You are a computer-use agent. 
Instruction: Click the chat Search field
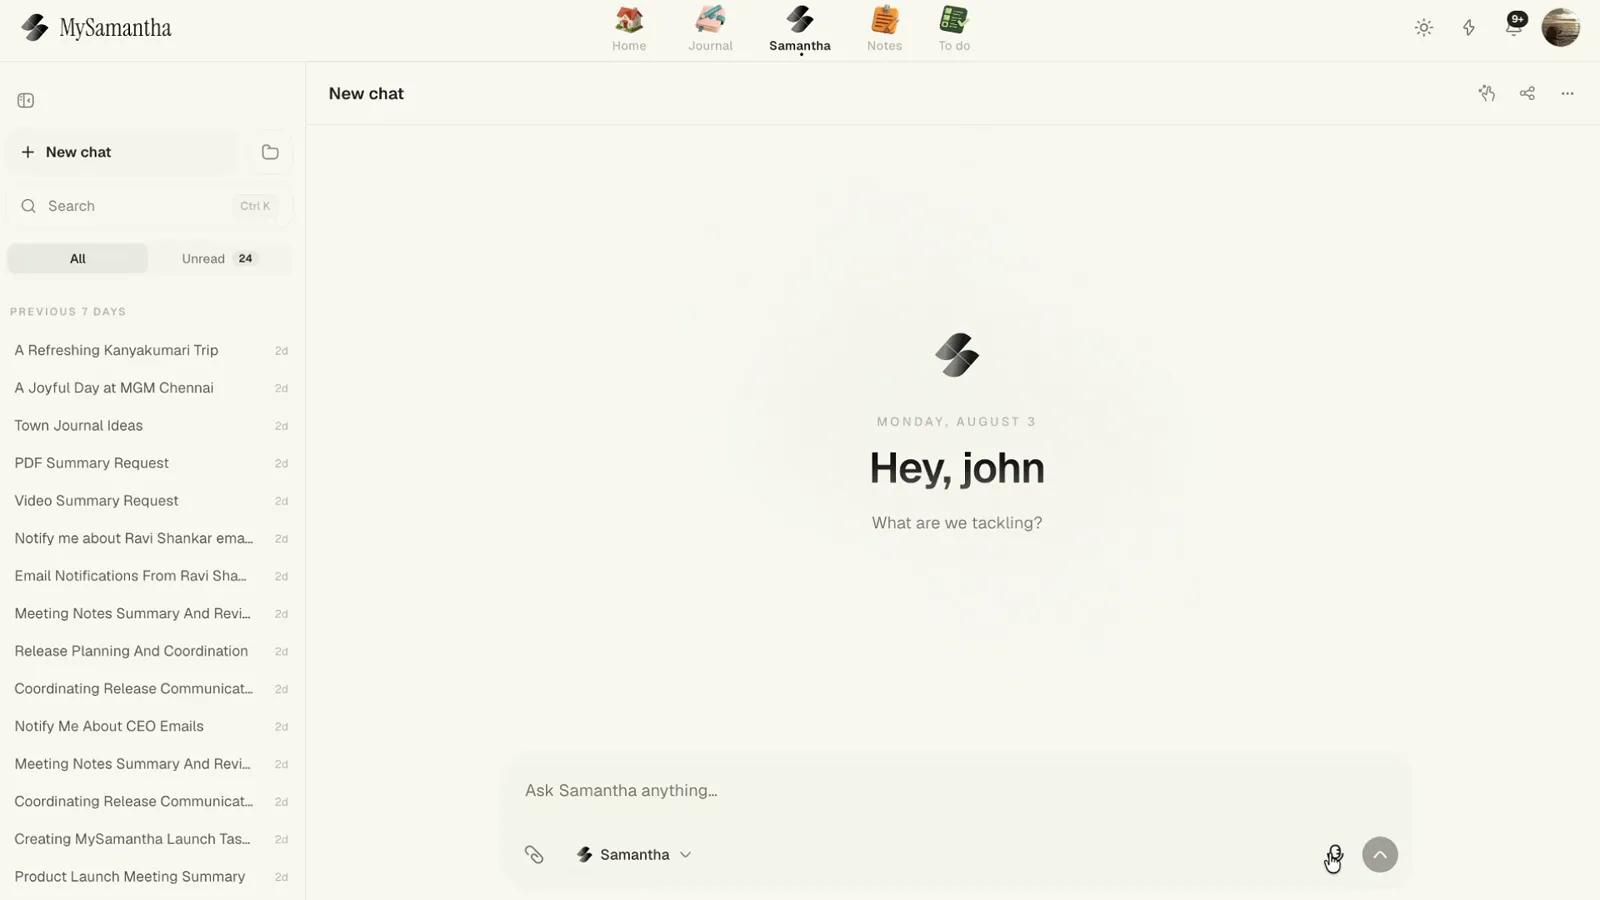click(150, 206)
